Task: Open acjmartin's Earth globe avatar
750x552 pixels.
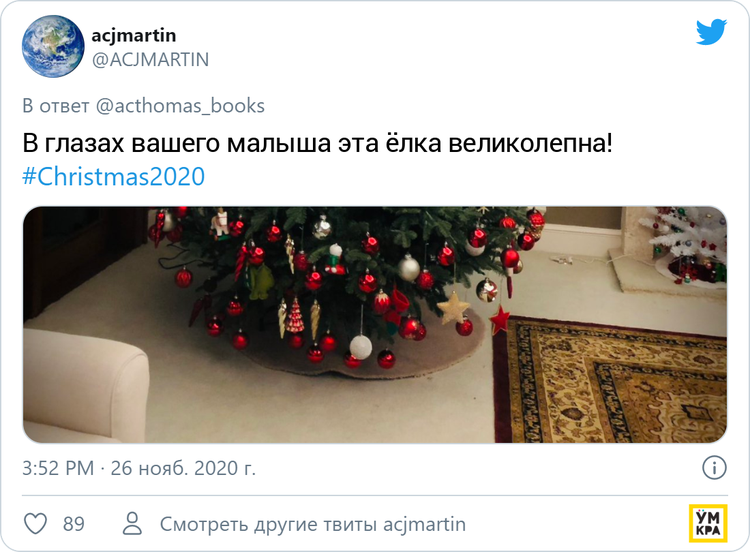Action: pyautogui.click(x=53, y=46)
